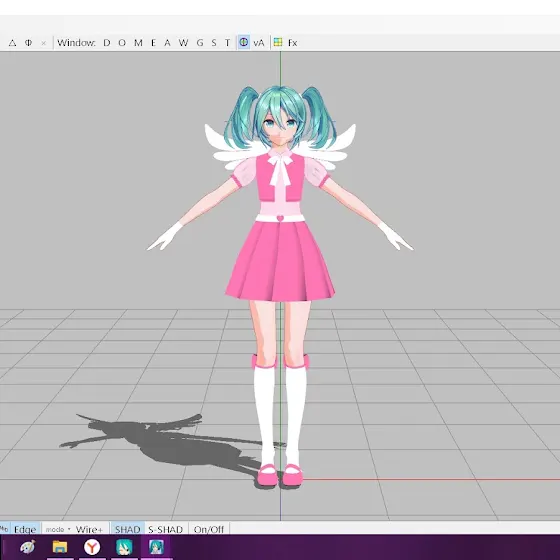The image size is (560, 560).
Task: Click the model's teal-haired head in viewport
Action: pyautogui.click(x=279, y=116)
